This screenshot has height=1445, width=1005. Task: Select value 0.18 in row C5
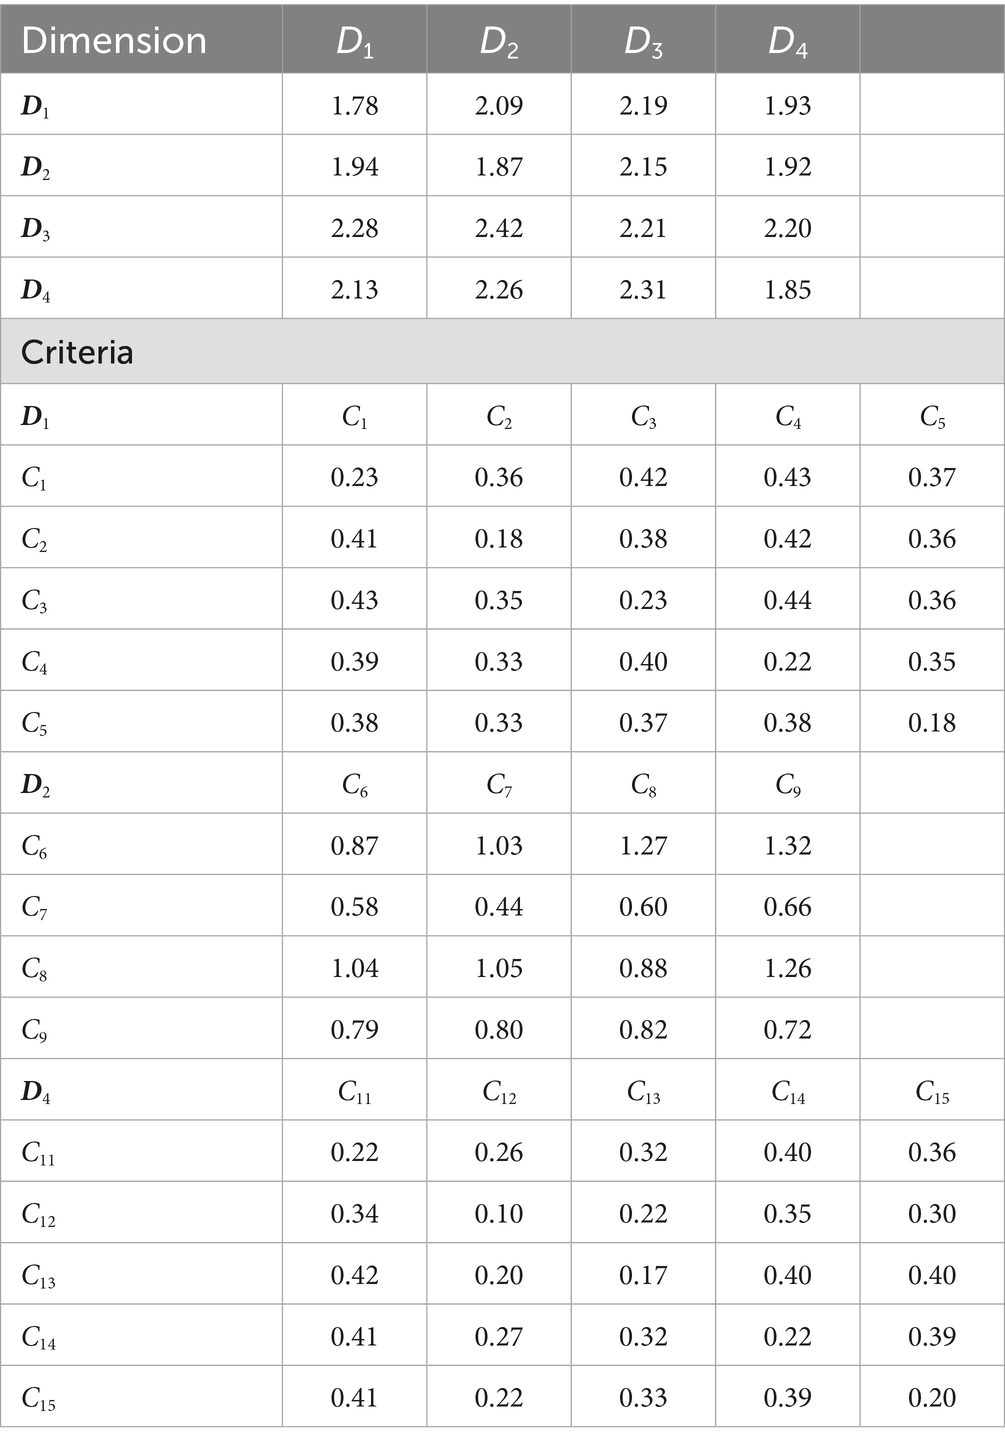(x=932, y=723)
